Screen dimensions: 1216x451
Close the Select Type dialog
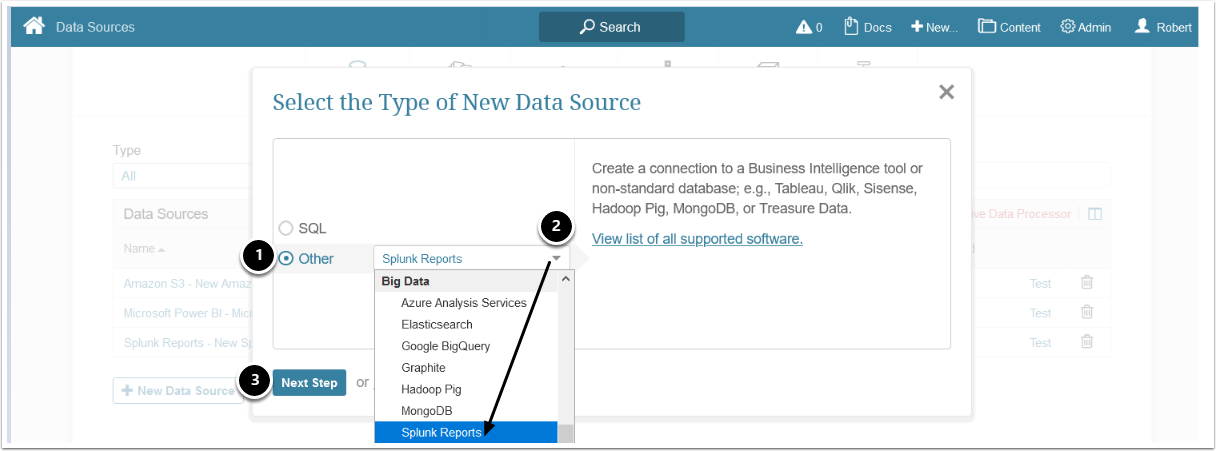click(946, 92)
